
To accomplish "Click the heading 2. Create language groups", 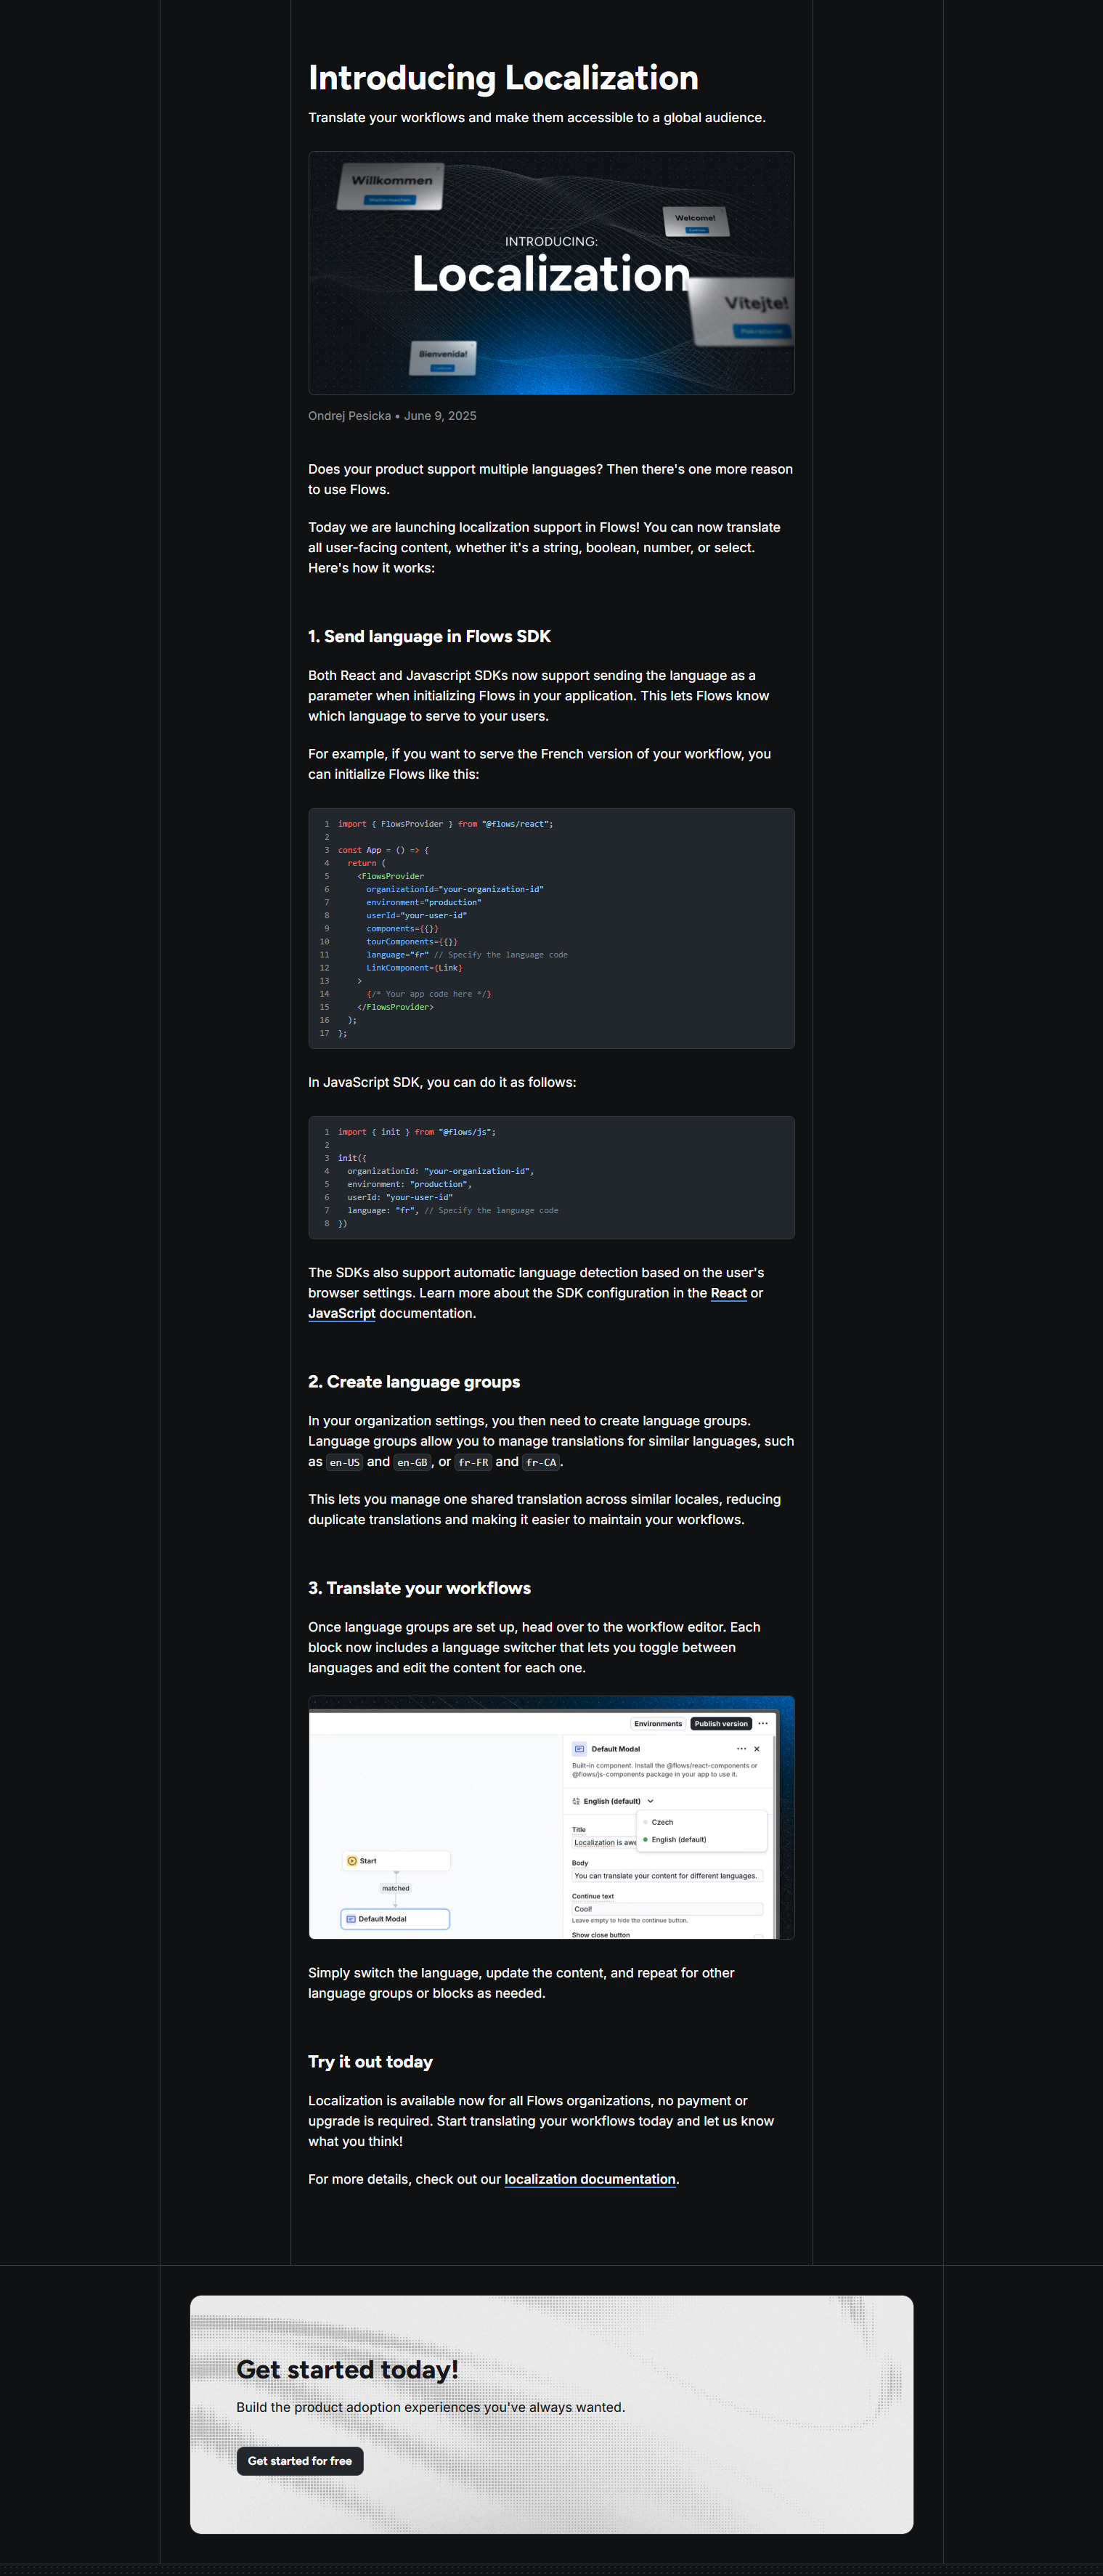I will pyautogui.click(x=414, y=1382).
